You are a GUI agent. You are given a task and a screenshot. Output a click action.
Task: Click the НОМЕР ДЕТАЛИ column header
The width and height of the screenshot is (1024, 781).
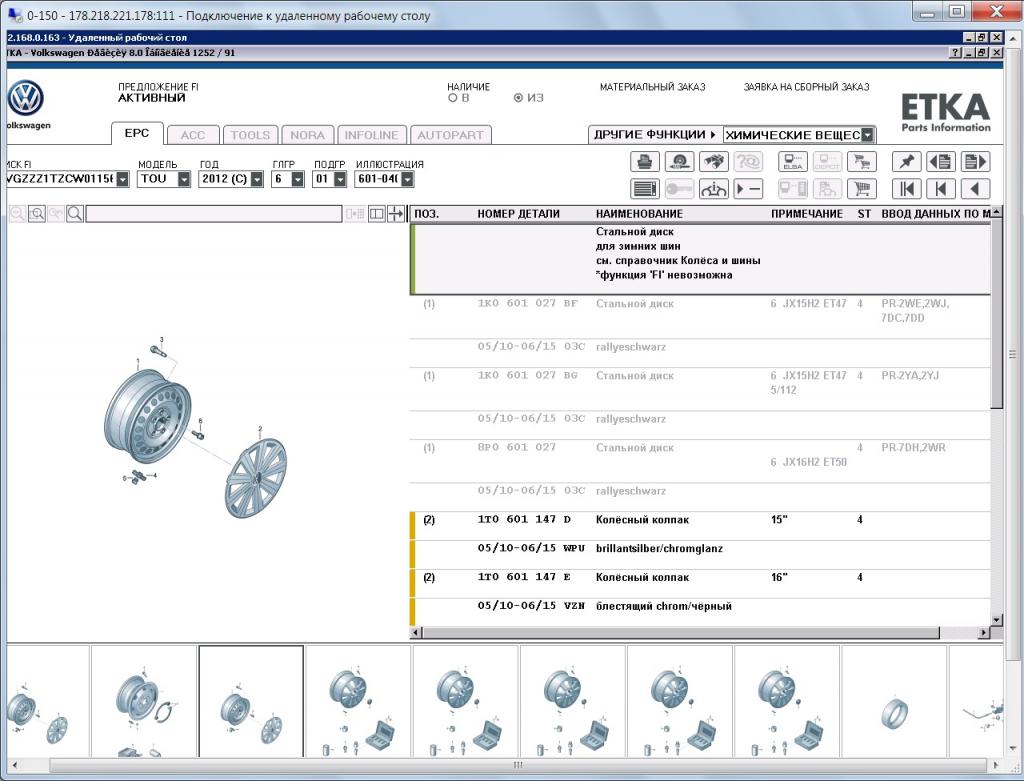coord(519,214)
